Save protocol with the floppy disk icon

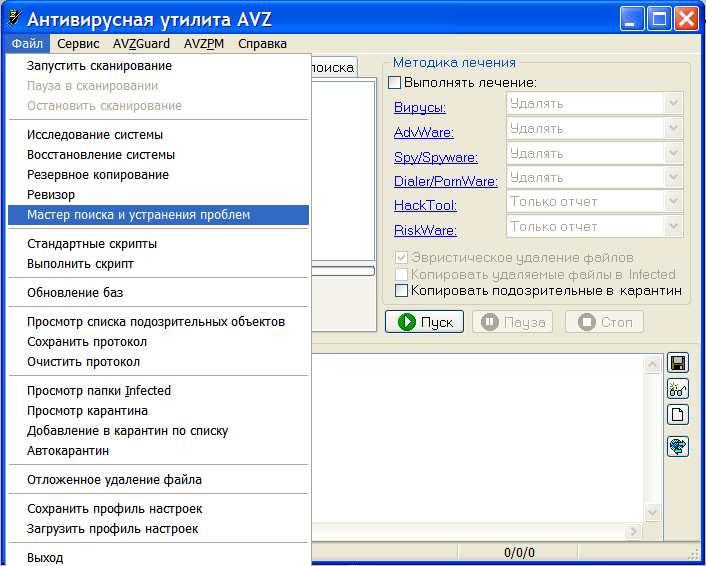click(x=678, y=363)
